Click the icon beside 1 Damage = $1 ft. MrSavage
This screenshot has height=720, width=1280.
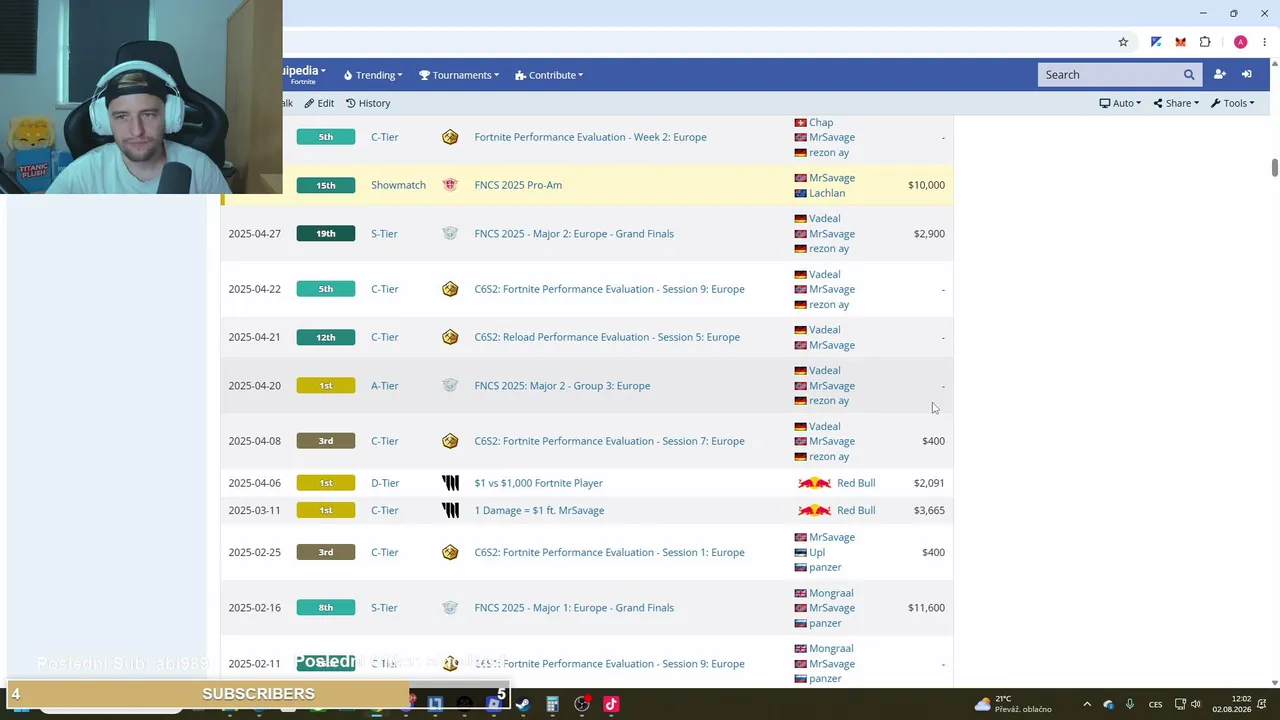[x=450, y=510]
